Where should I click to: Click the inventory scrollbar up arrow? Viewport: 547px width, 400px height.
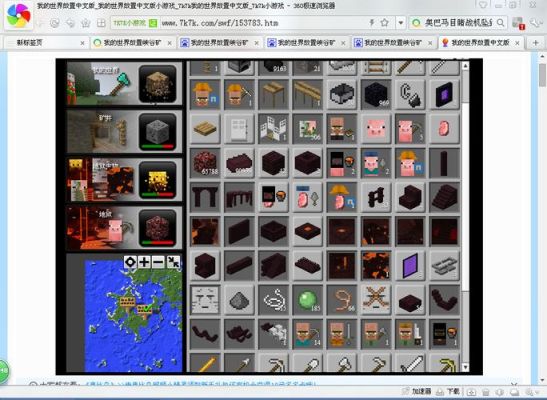(465, 66)
